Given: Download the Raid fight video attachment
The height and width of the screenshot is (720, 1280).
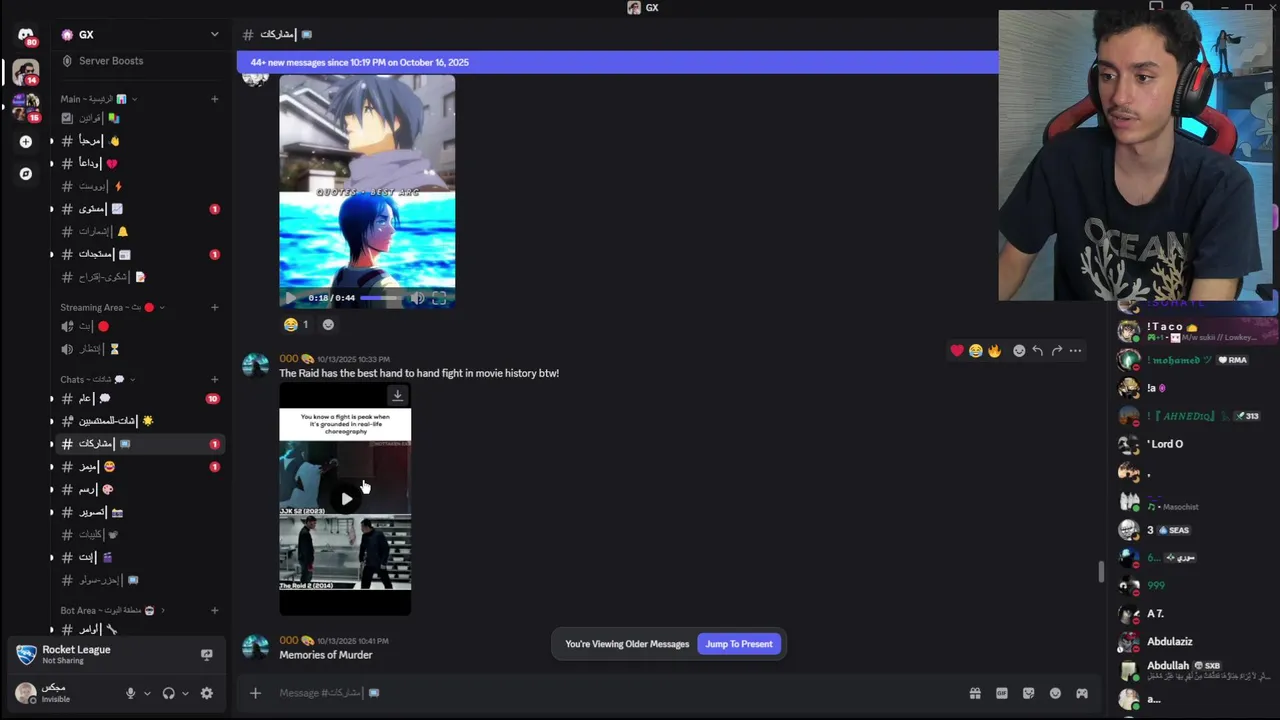Looking at the screenshot, I should pyautogui.click(x=397, y=396).
